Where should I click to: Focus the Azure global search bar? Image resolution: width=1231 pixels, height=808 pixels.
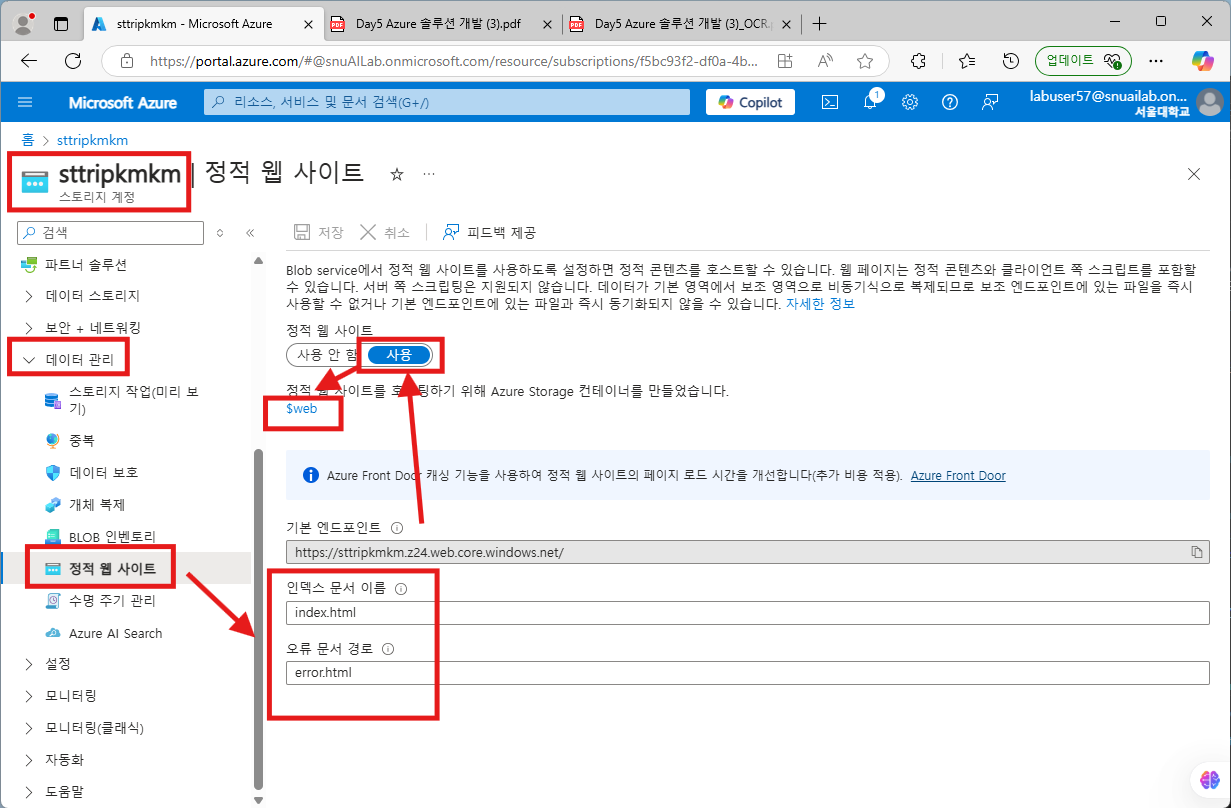pyautogui.click(x=447, y=102)
